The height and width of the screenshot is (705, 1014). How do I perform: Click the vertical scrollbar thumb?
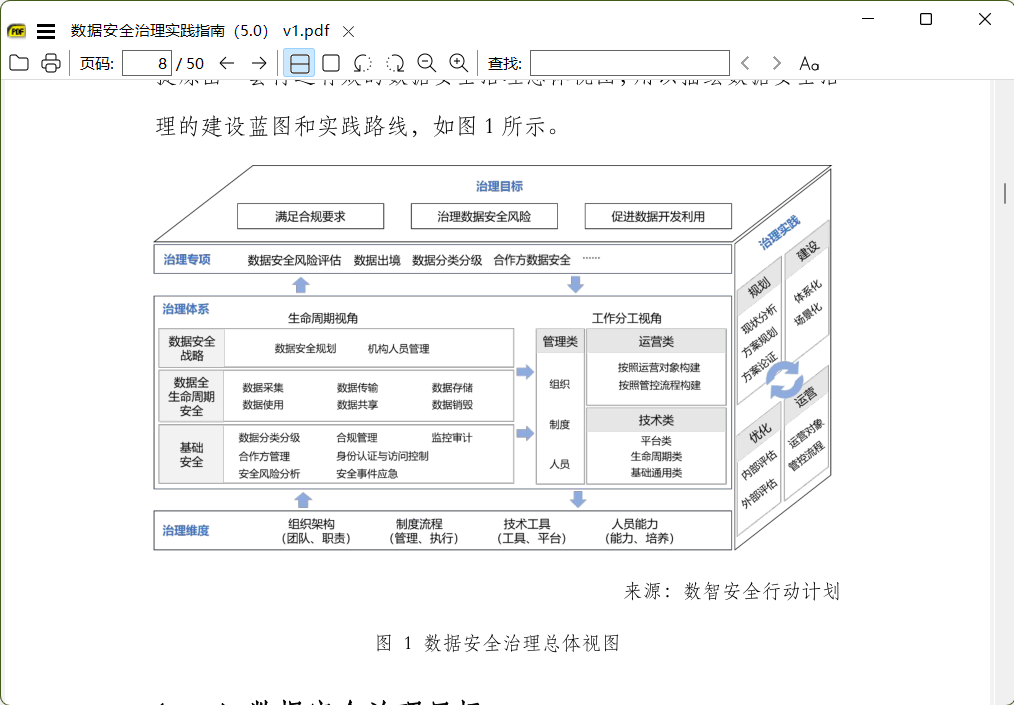click(1005, 193)
